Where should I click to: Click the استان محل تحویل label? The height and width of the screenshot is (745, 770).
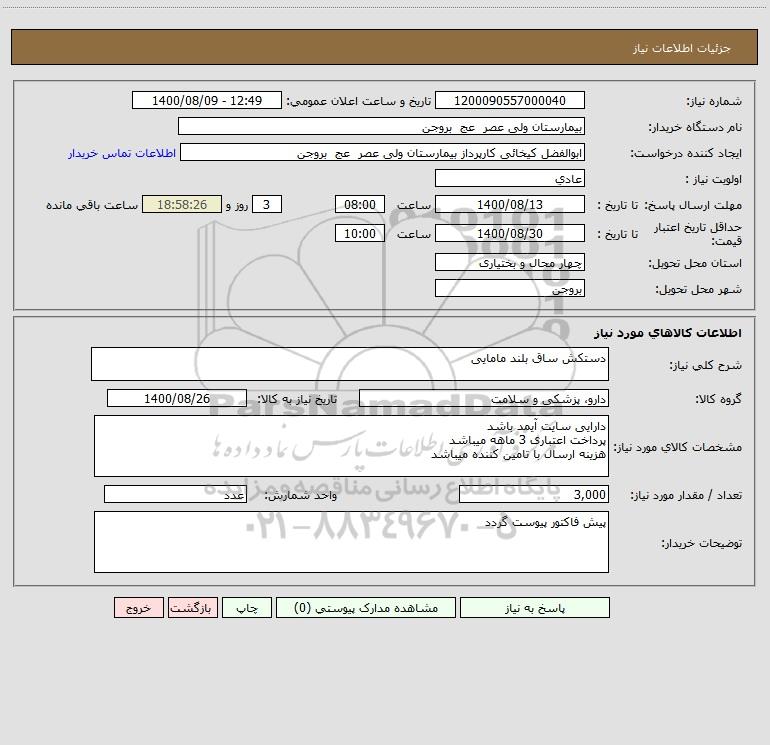click(x=695, y=264)
